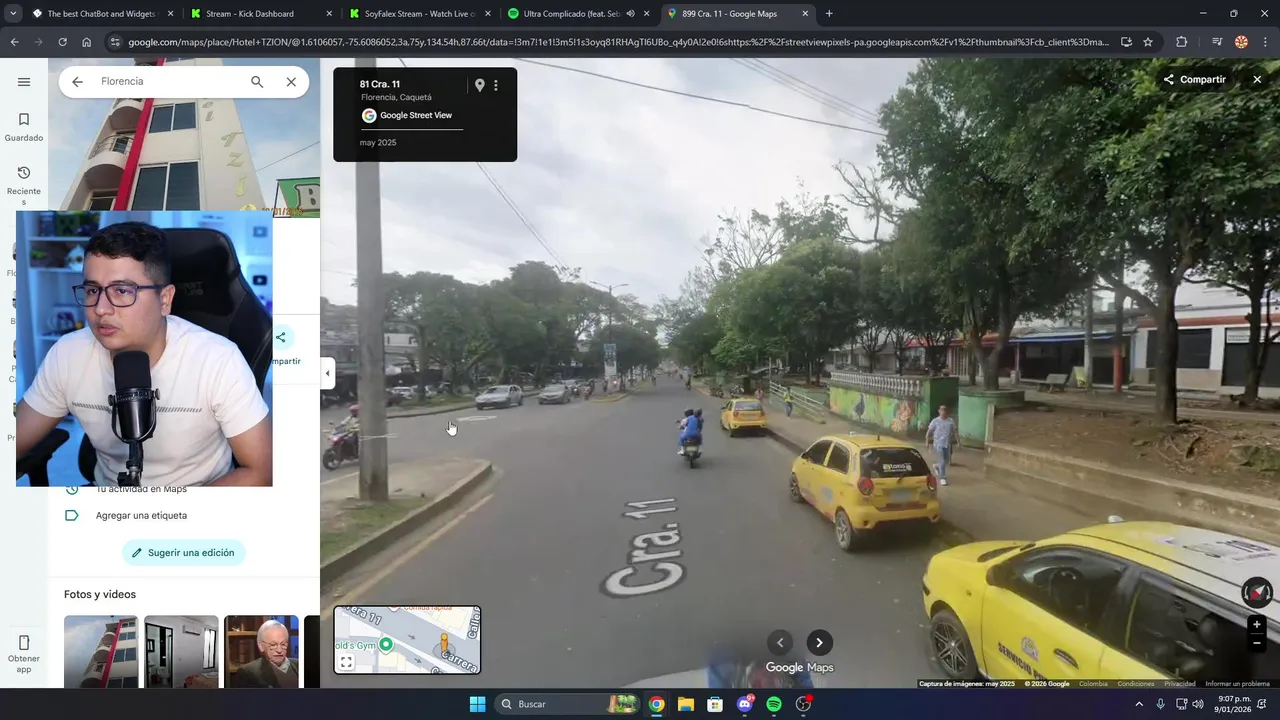Open clock and date 9:07 p.m.
This screenshot has width=1280, height=720.
pyautogui.click(x=1234, y=704)
